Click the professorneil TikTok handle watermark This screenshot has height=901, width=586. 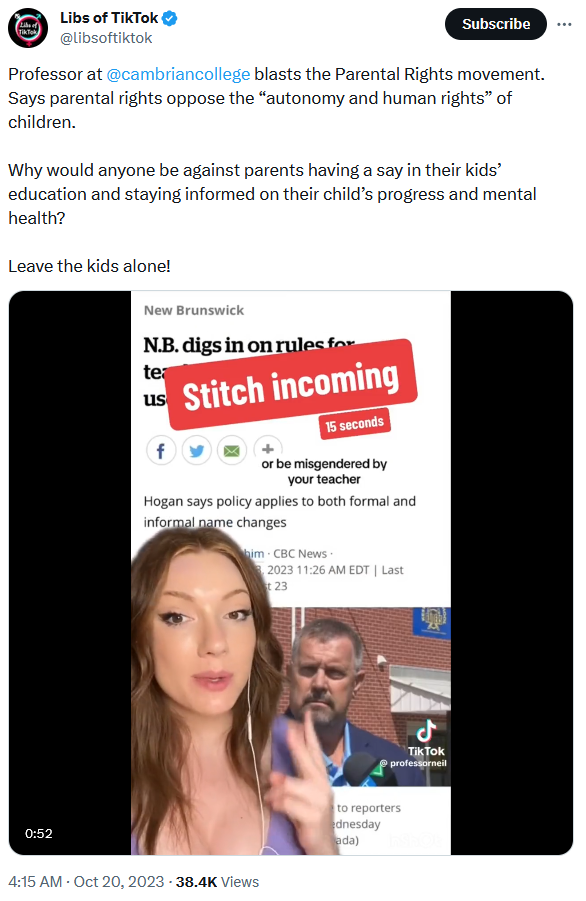tap(414, 763)
